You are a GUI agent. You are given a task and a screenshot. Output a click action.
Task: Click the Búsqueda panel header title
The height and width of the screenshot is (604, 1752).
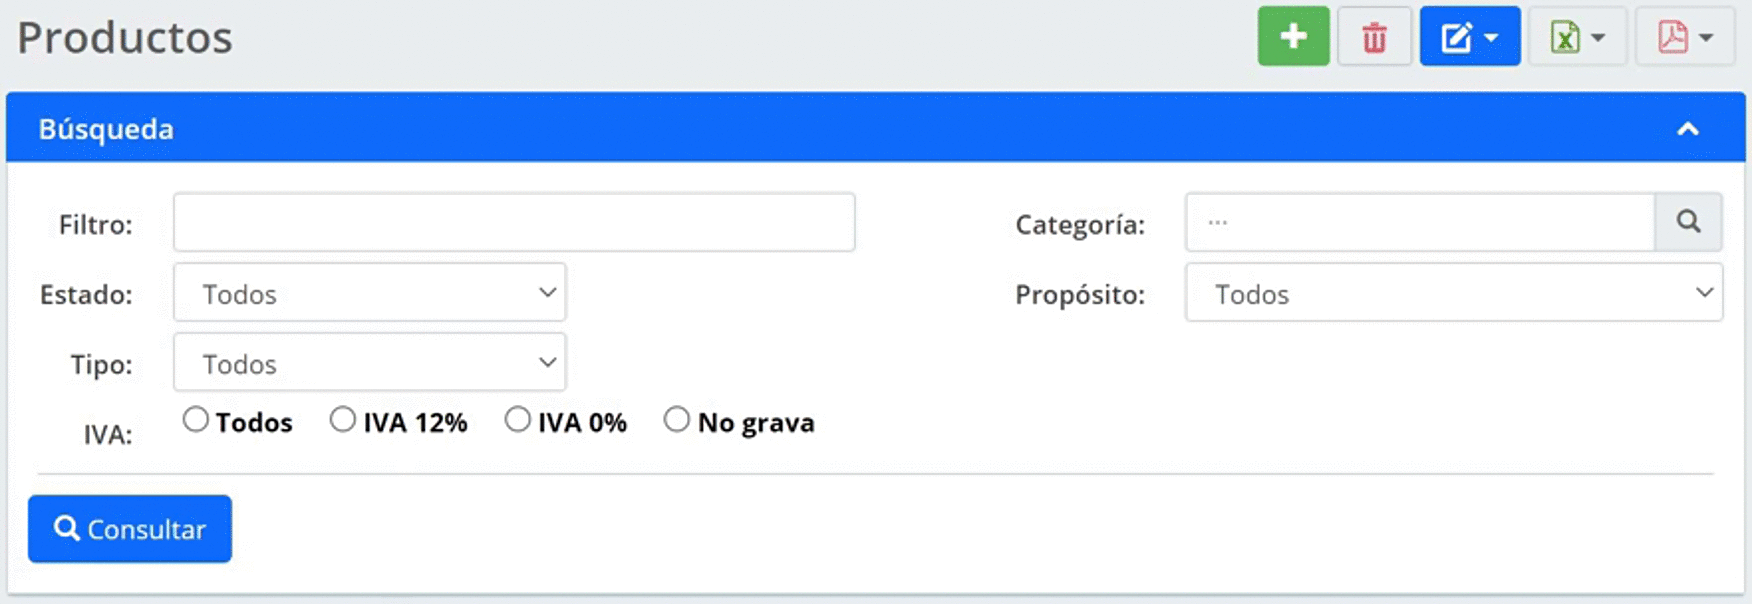tap(106, 129)
